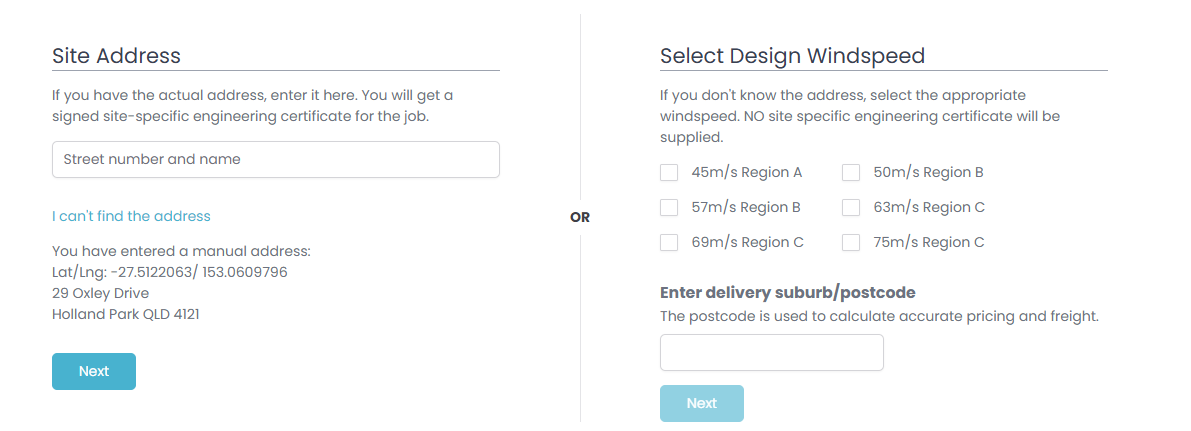This screenshot has height=431, width=1191.
Task: Tick the 45m/s Region A checkbox
Action: (669, 172)
